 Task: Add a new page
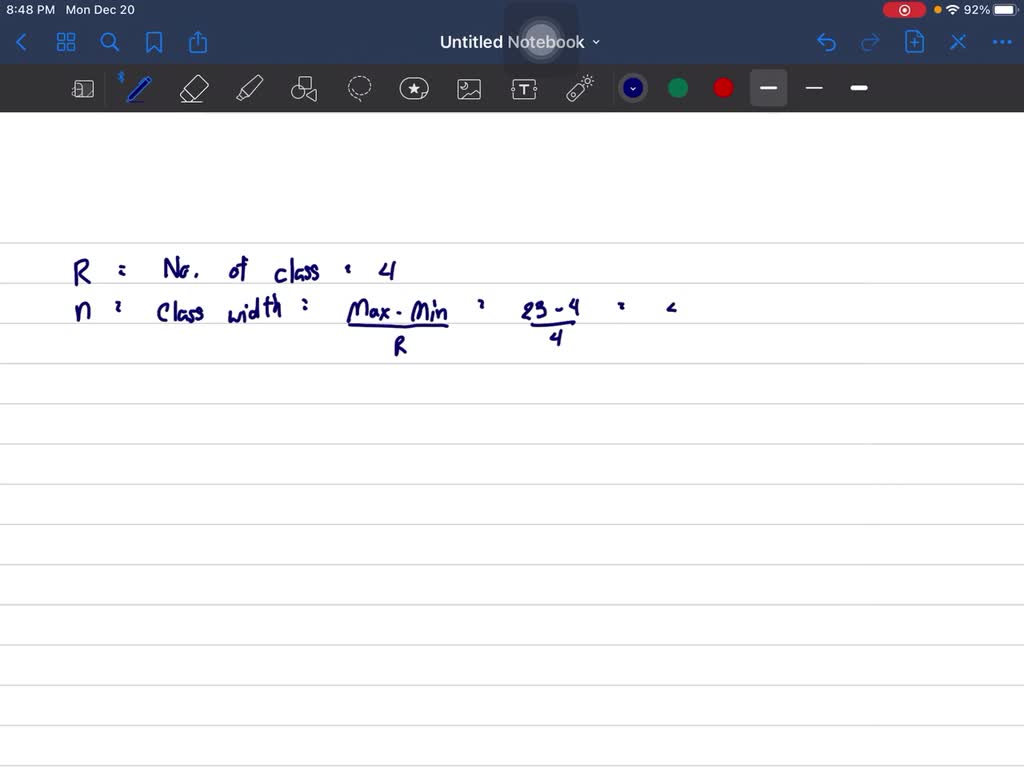[914, 42]
